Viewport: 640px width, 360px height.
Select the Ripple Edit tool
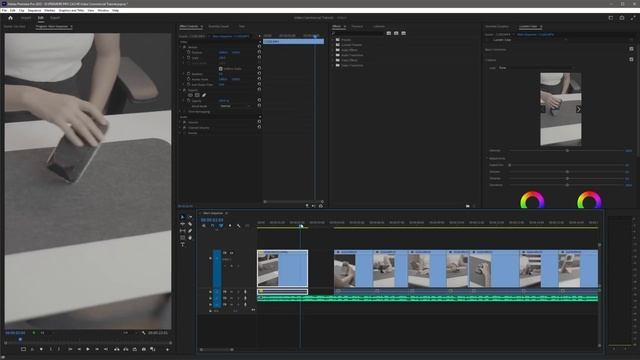click(x=182, y=224)
